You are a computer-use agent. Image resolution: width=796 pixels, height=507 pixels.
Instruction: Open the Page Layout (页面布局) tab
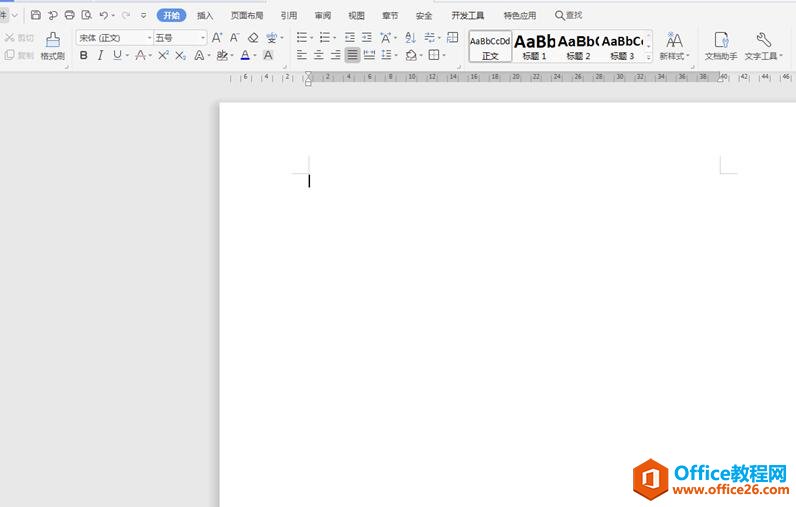pyautogui.click(x=247, y=16)
